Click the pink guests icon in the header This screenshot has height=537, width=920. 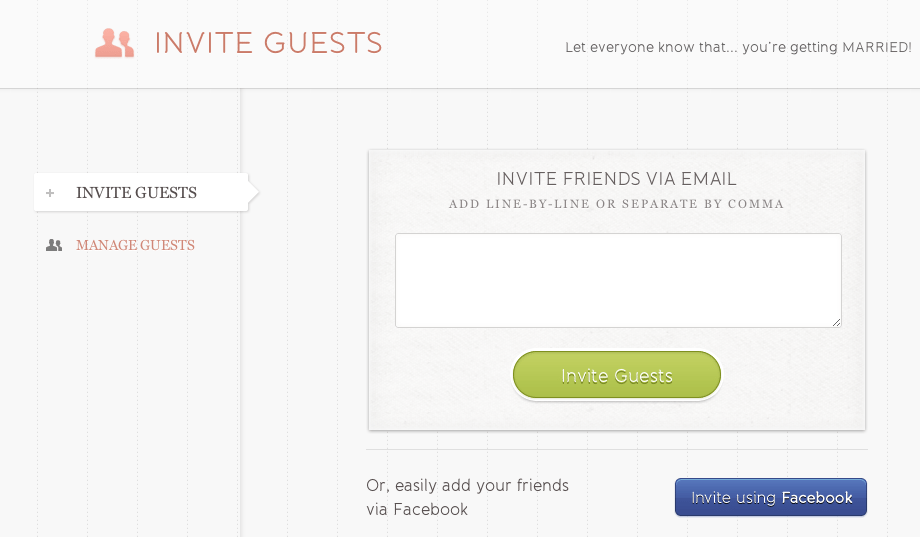[114, 43]
